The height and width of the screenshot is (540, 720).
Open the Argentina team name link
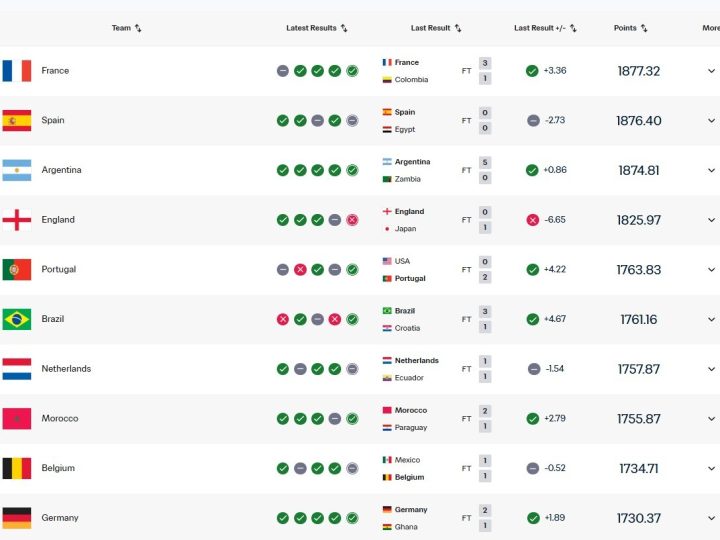pyautogui.click(x=61, y=170)
